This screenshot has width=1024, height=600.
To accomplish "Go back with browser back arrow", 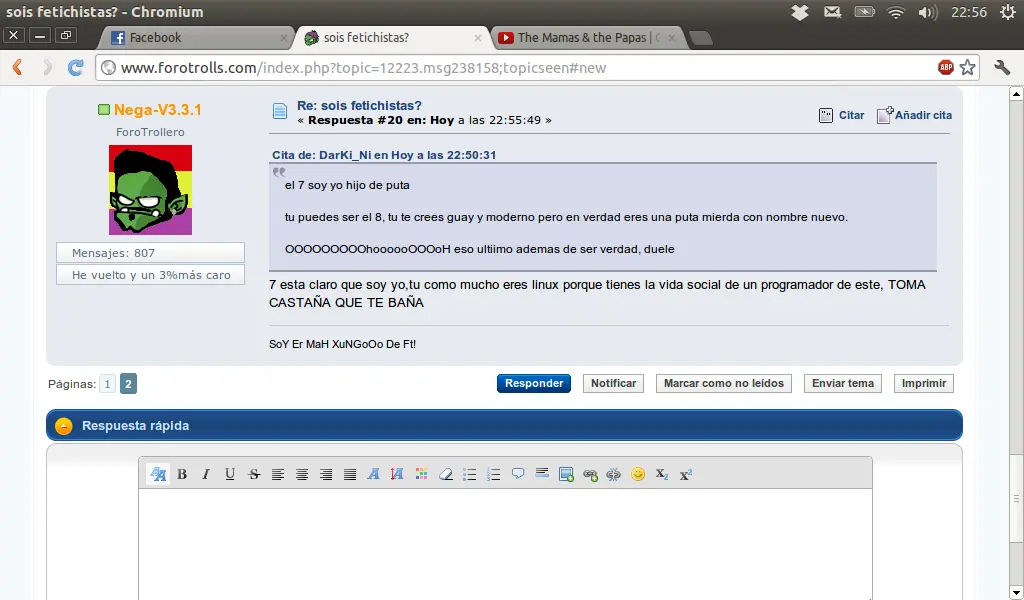I will [x=18, y=67].
